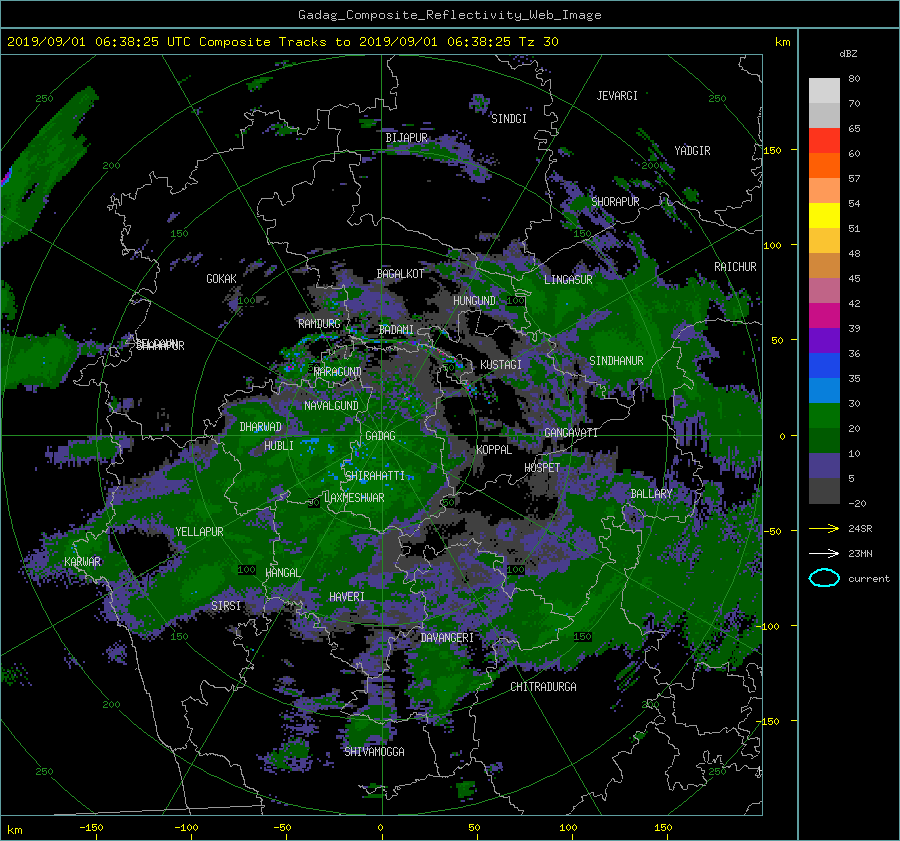Viewport: 900px width, 841px height.
Task: Click the BIJAPUR city label
Action: 406,138
